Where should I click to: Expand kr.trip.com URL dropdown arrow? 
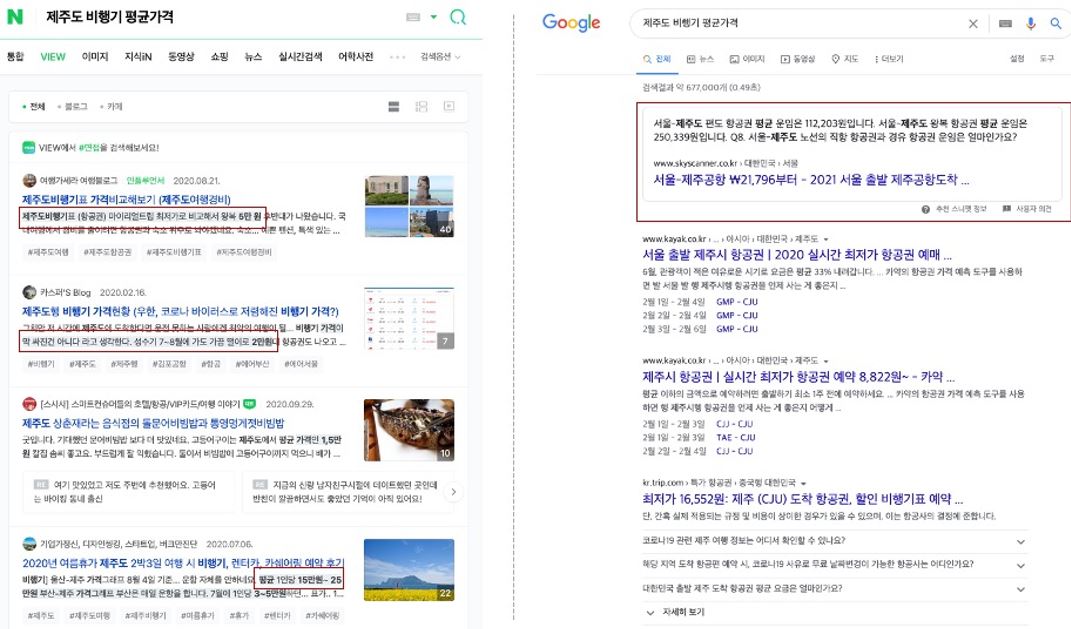point(803,483)
